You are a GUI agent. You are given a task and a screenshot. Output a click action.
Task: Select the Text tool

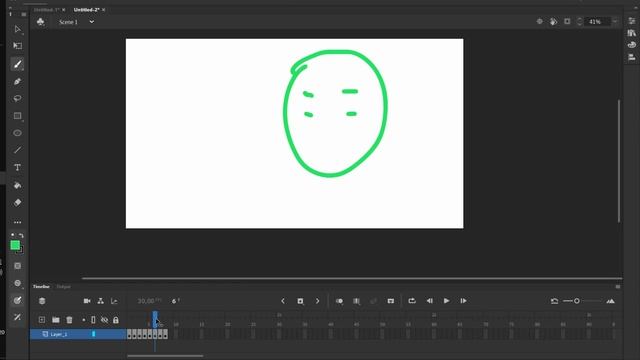click(x=17, y=168)
